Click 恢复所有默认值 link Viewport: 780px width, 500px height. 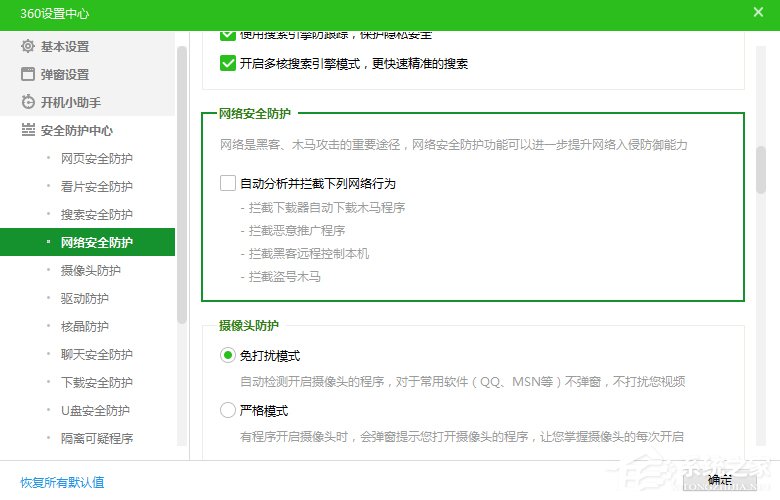tap(62, 483)
